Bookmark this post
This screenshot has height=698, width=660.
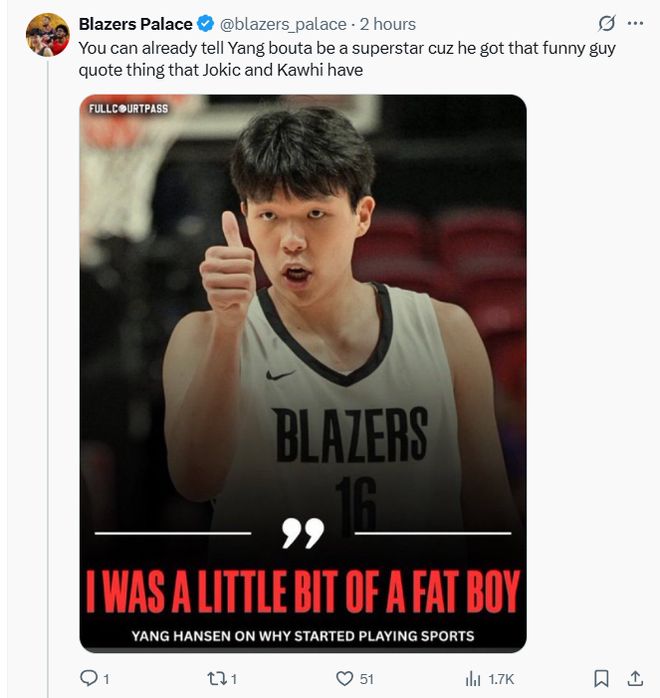[601, 678]
